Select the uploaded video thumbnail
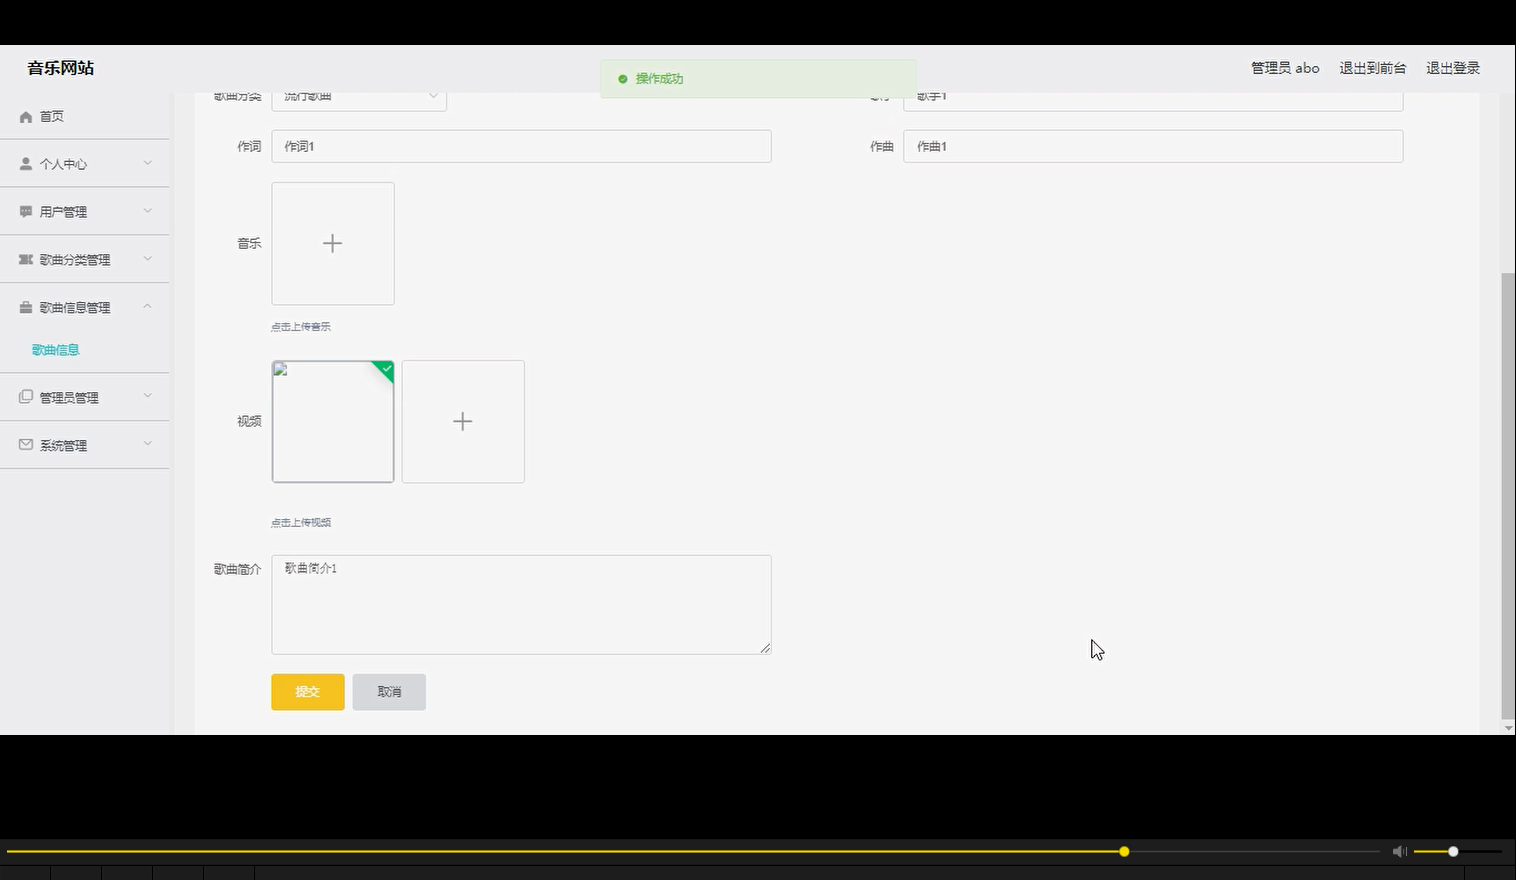The width and height of the screenshot is (1516, 880). pyautogui.click(x=333, y=421)
